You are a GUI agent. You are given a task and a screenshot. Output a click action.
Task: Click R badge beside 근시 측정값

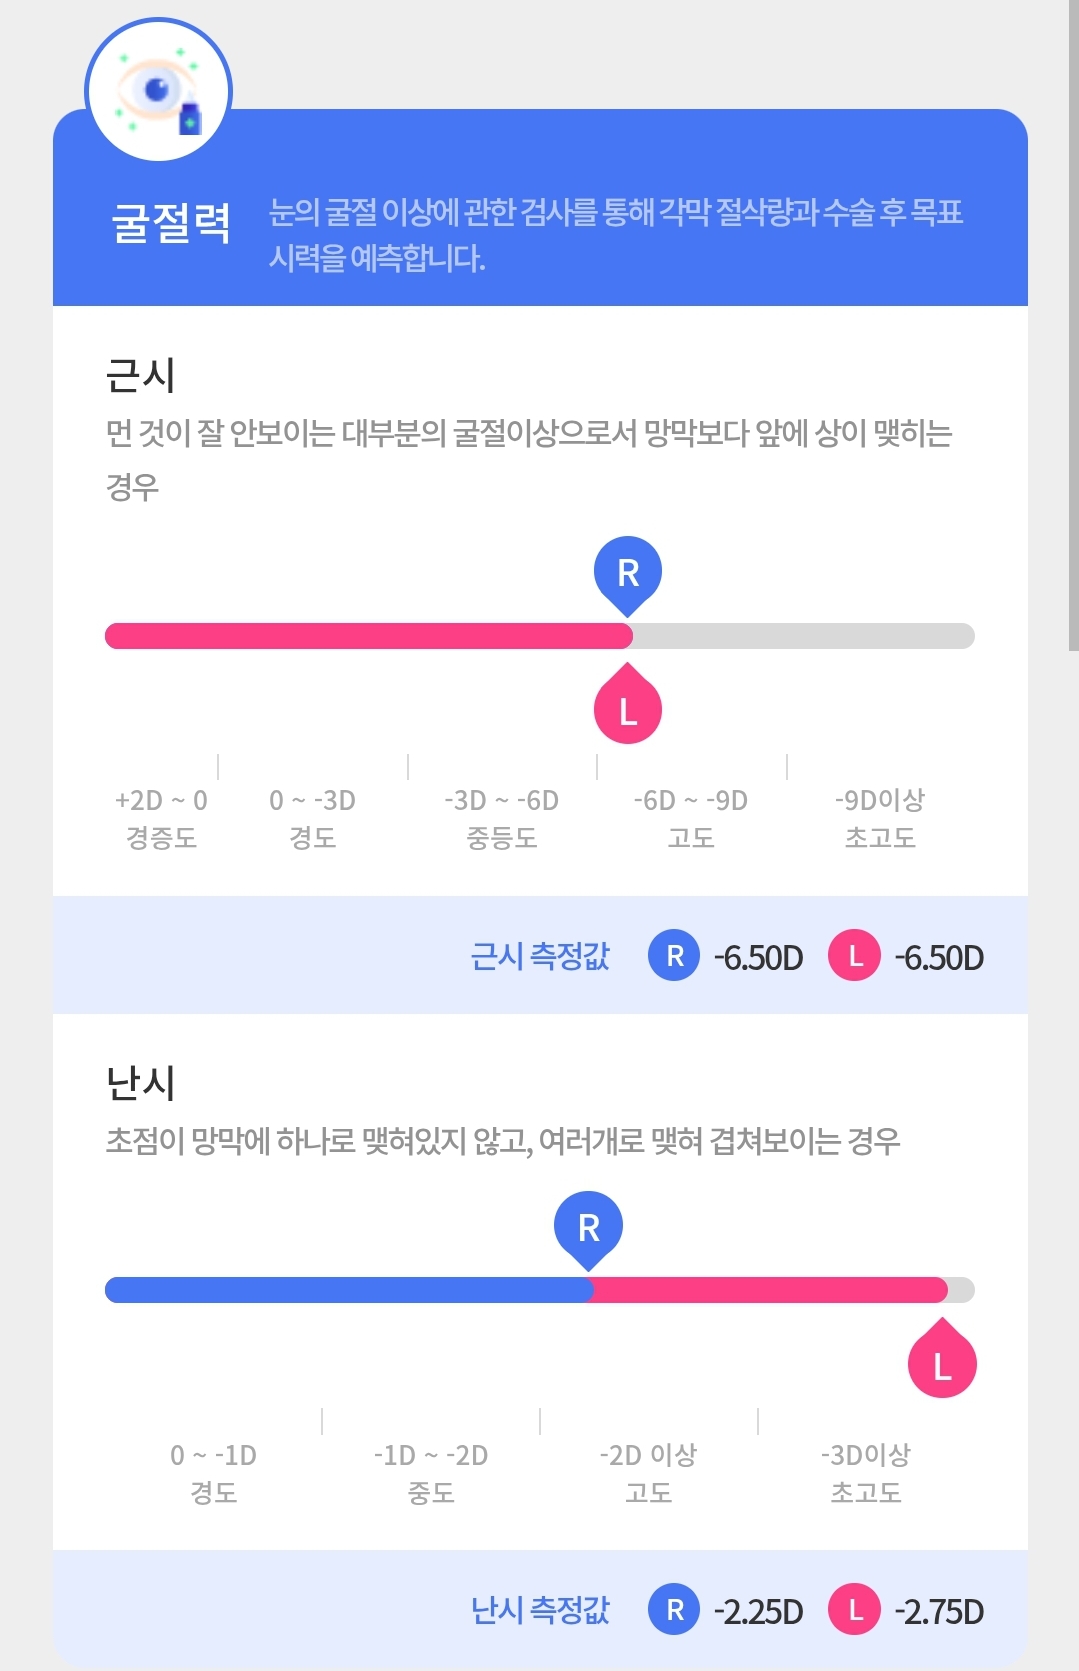coord(674,956)
